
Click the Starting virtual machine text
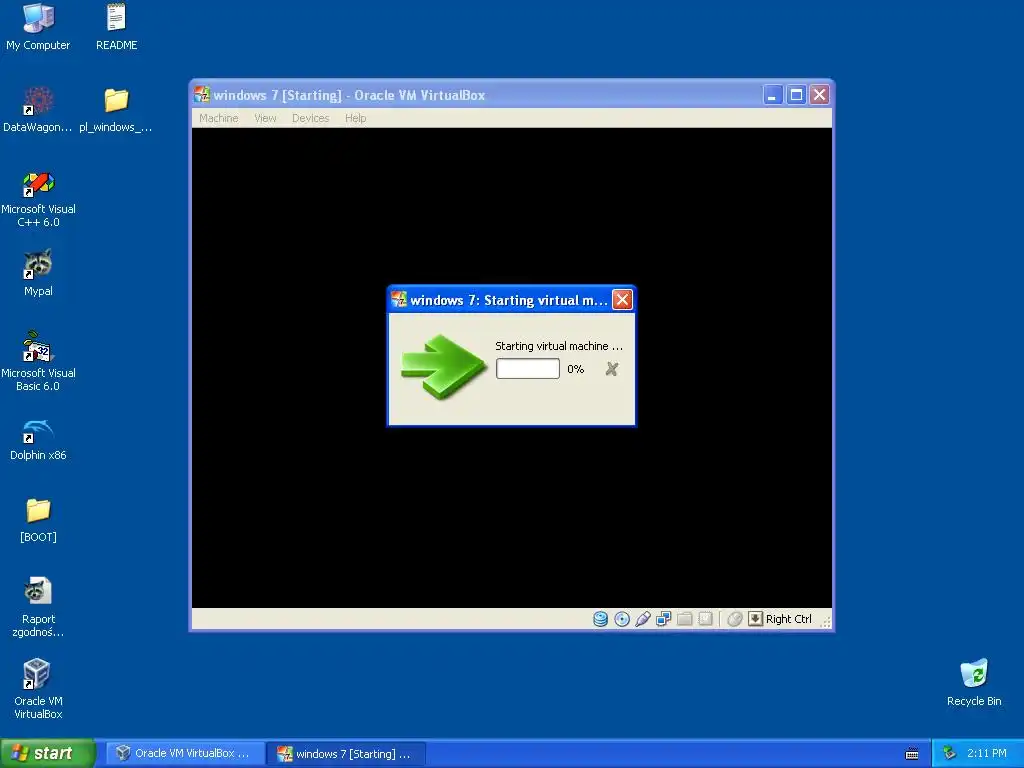[x=558, y=346]
